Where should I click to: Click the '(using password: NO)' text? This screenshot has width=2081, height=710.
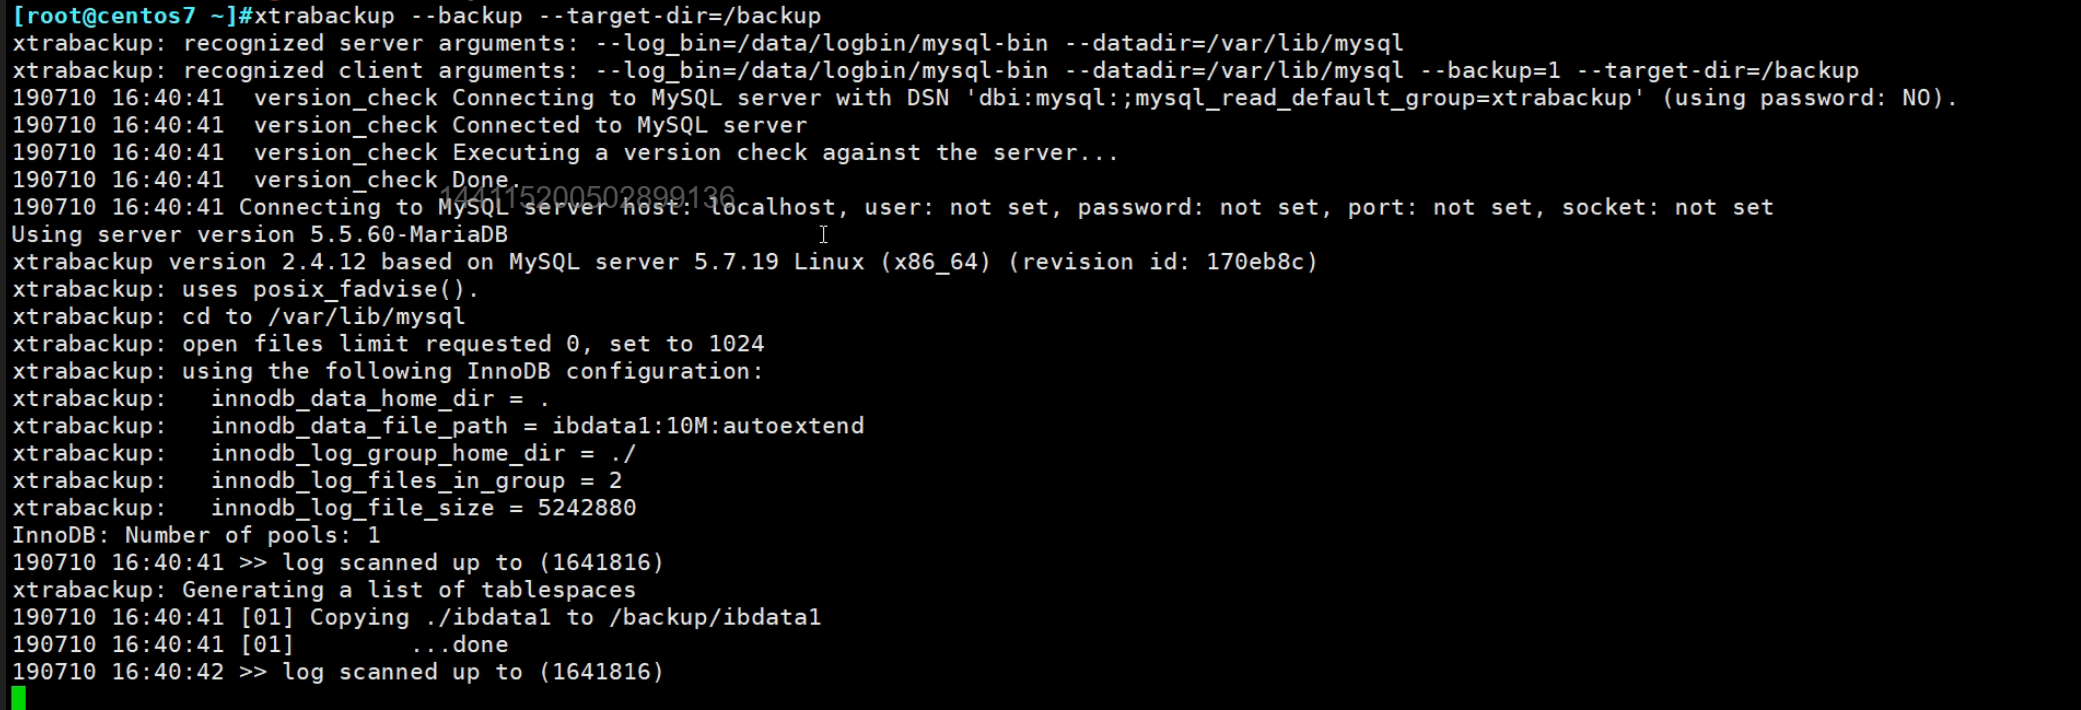click(x=1807, y=98)
